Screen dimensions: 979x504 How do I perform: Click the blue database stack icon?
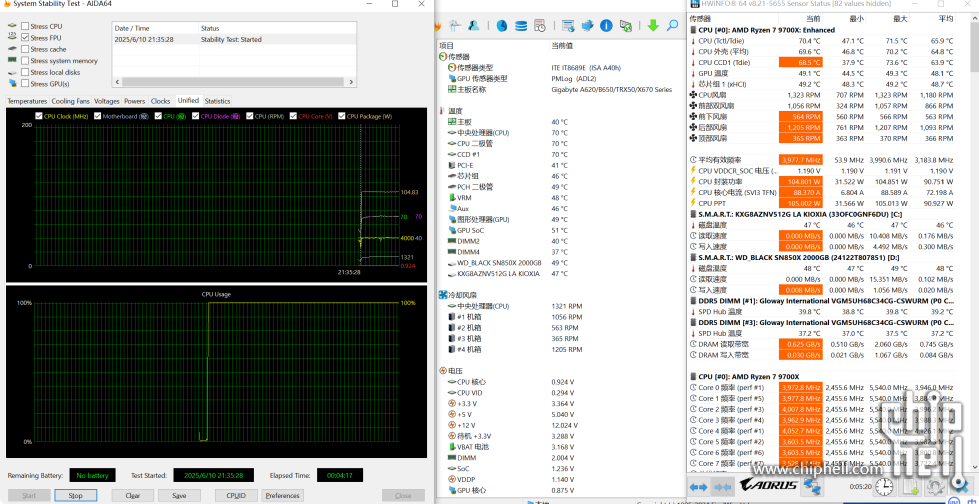[520, 26]
